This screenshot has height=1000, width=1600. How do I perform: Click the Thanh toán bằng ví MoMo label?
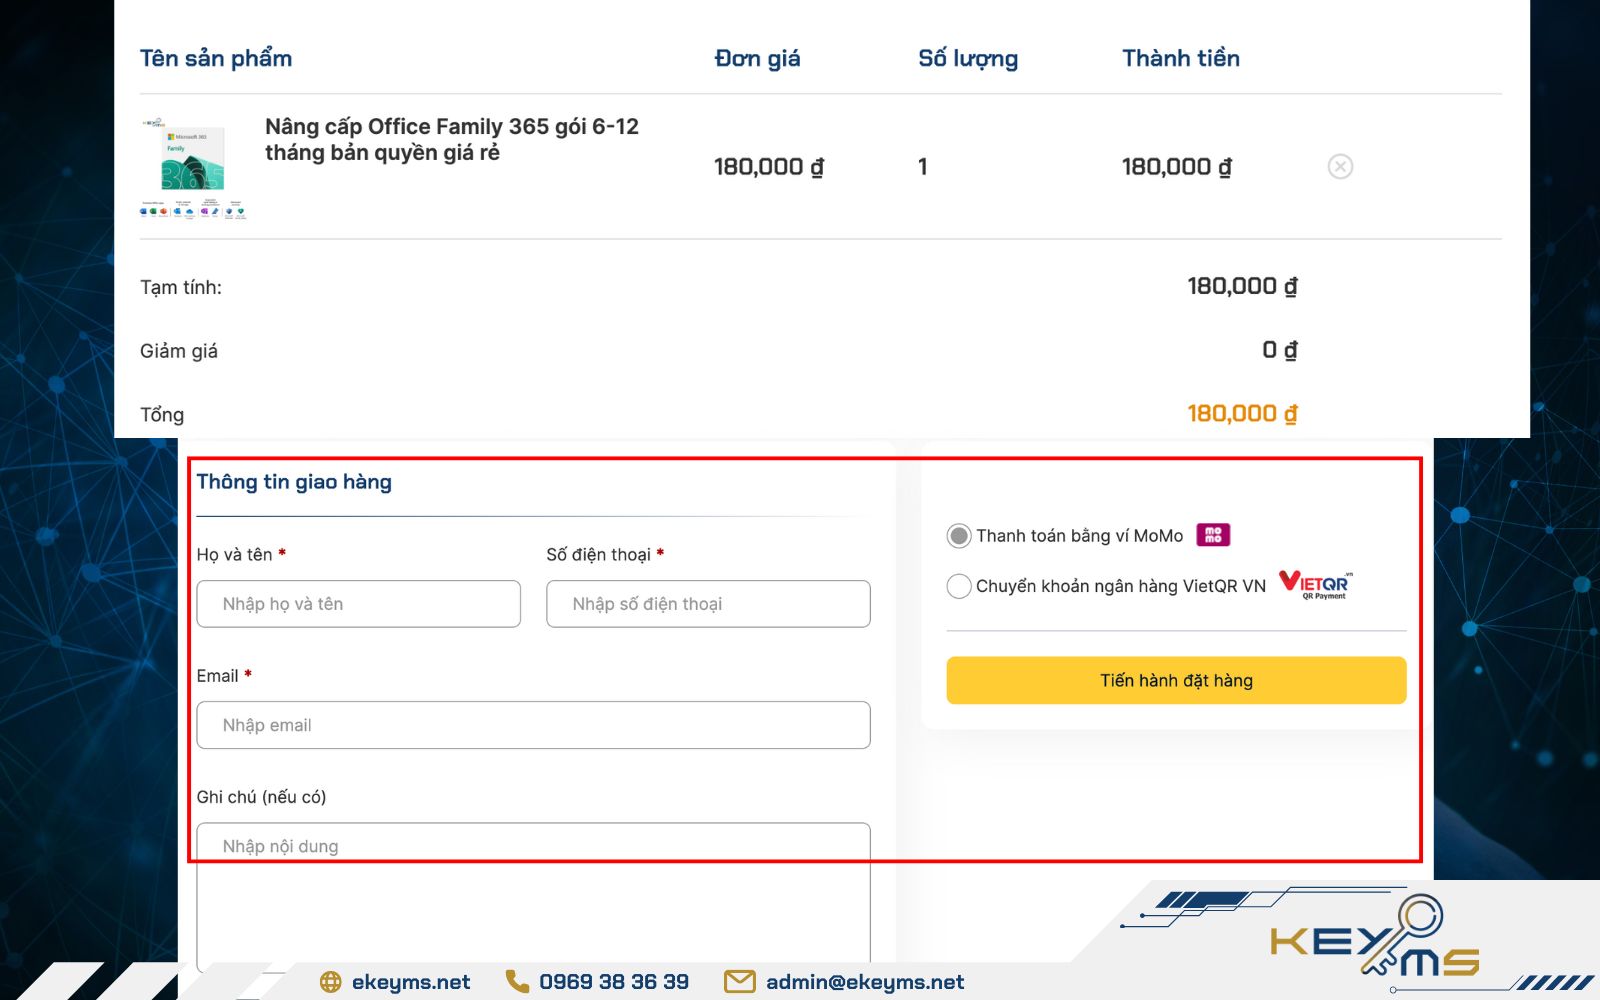pos(1079,536)
